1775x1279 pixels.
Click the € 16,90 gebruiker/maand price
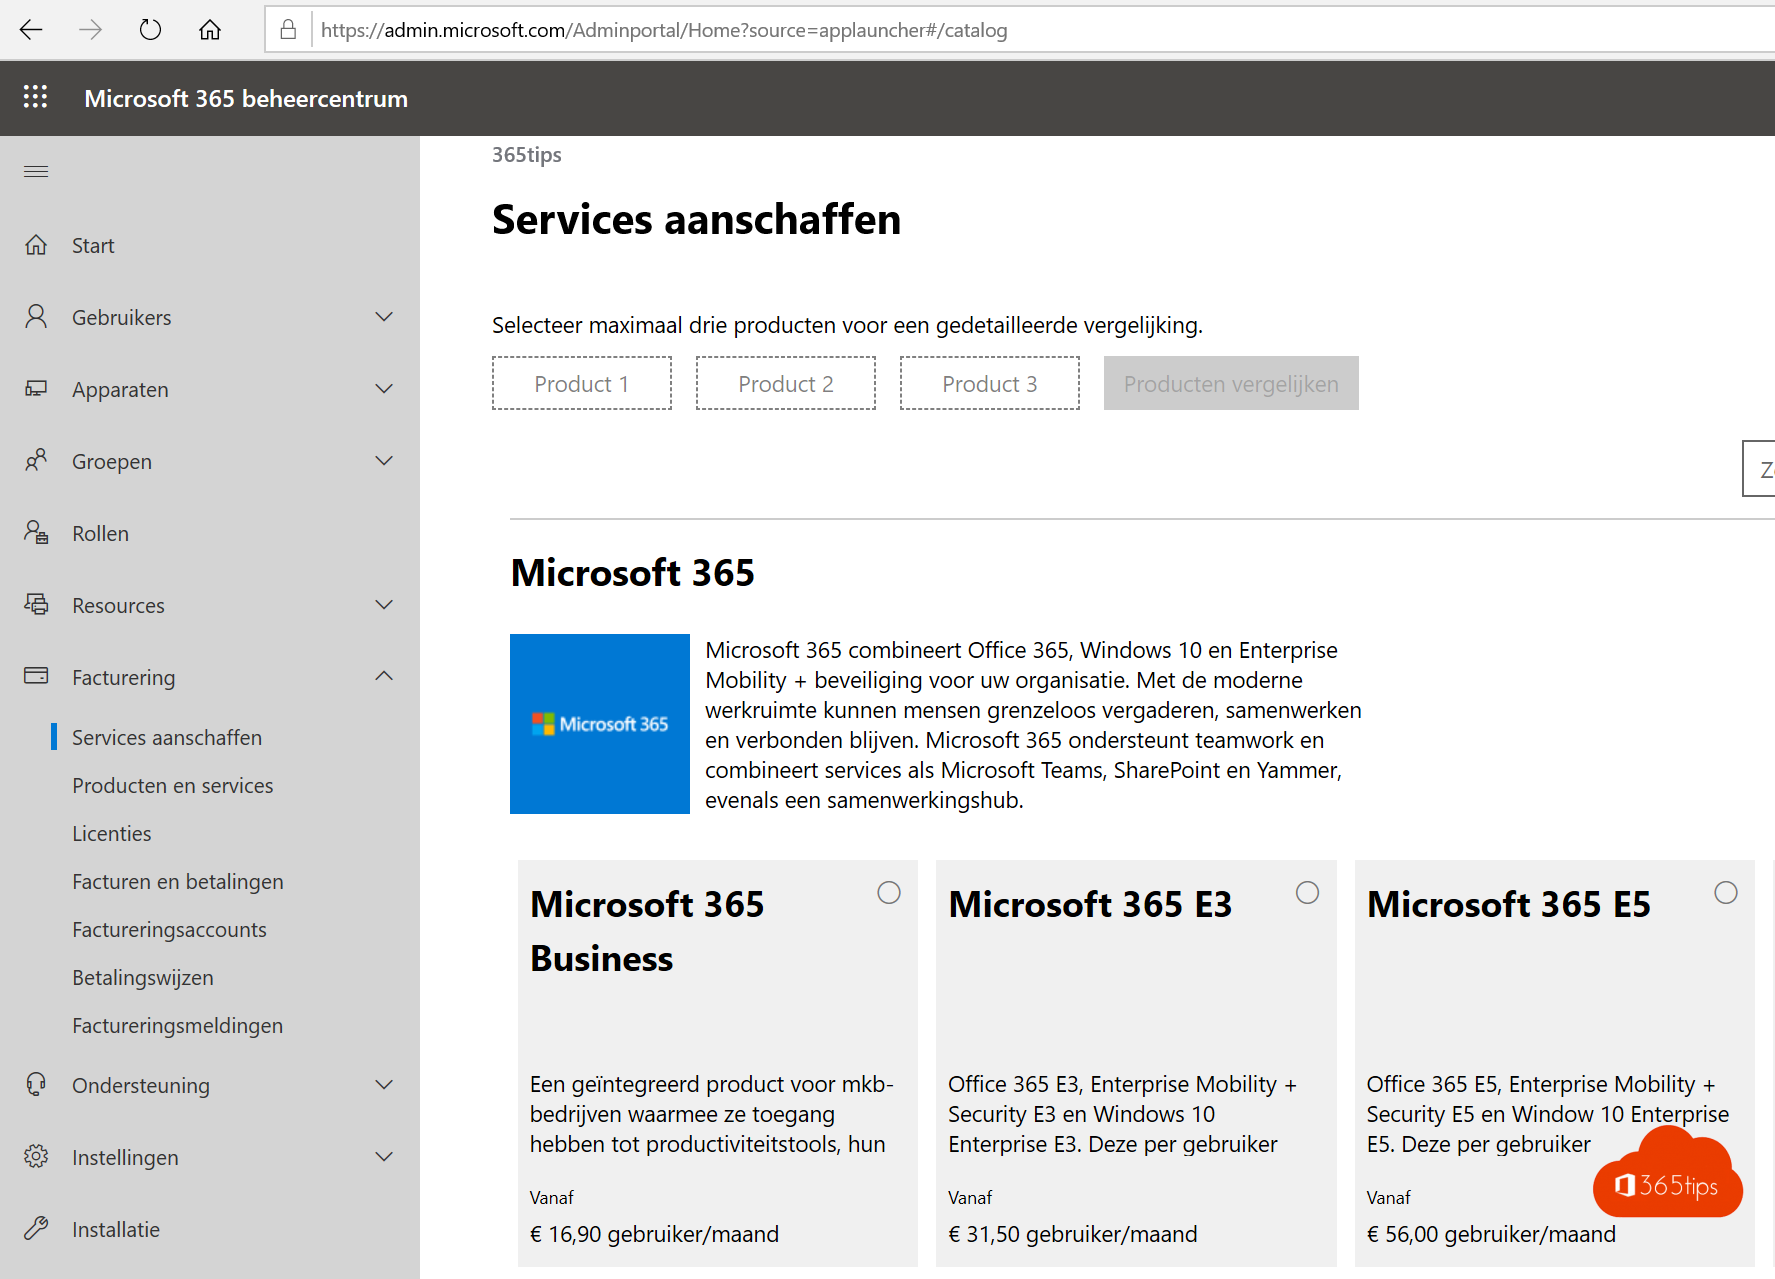click(x=654, y=1234)
